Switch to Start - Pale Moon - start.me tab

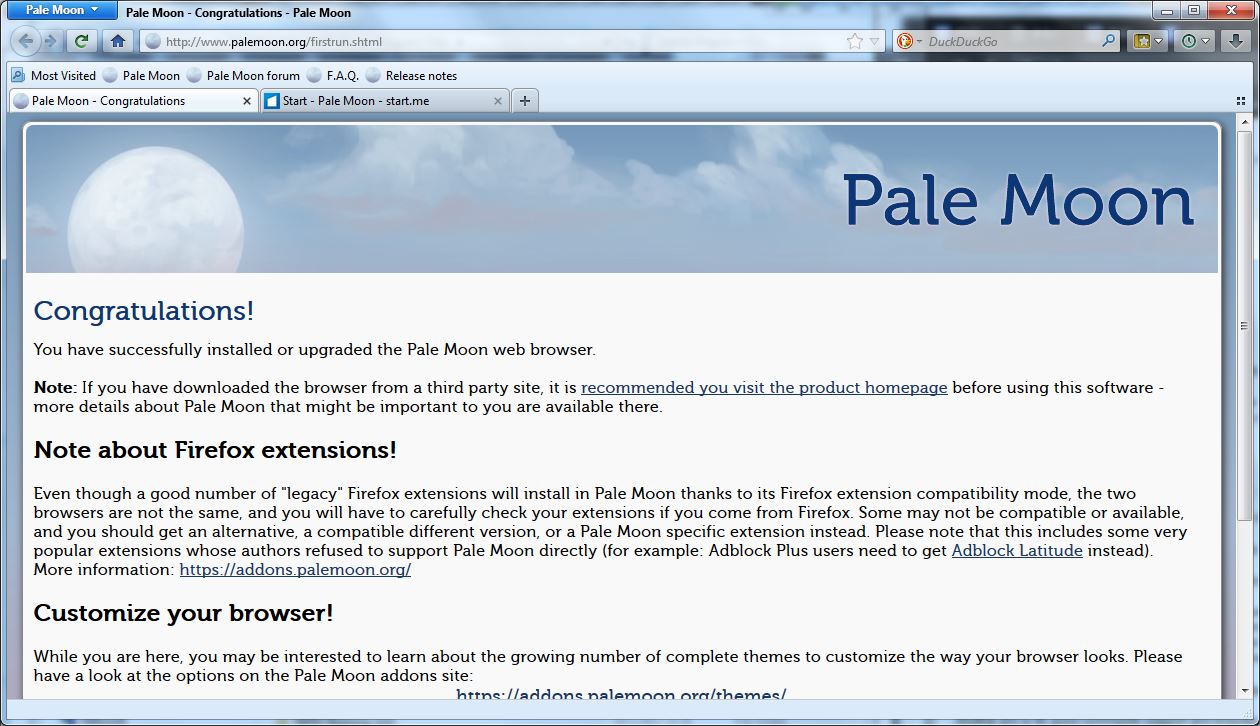pos(385,101)
